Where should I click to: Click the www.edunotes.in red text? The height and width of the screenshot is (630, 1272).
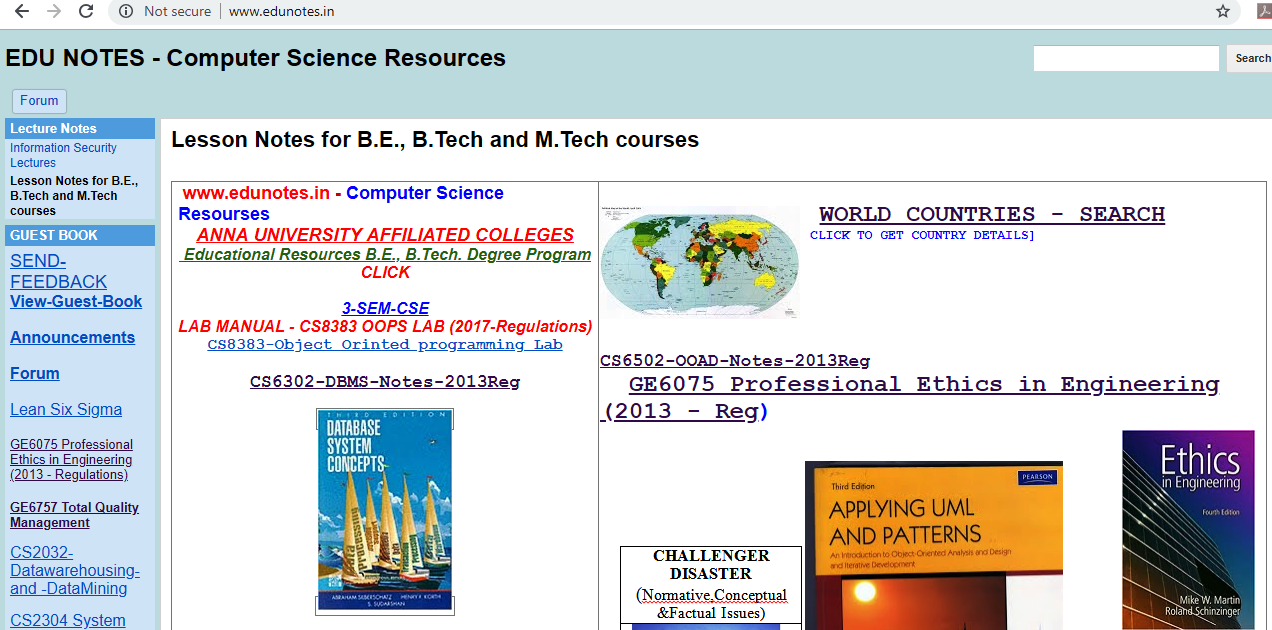[256, 193]
